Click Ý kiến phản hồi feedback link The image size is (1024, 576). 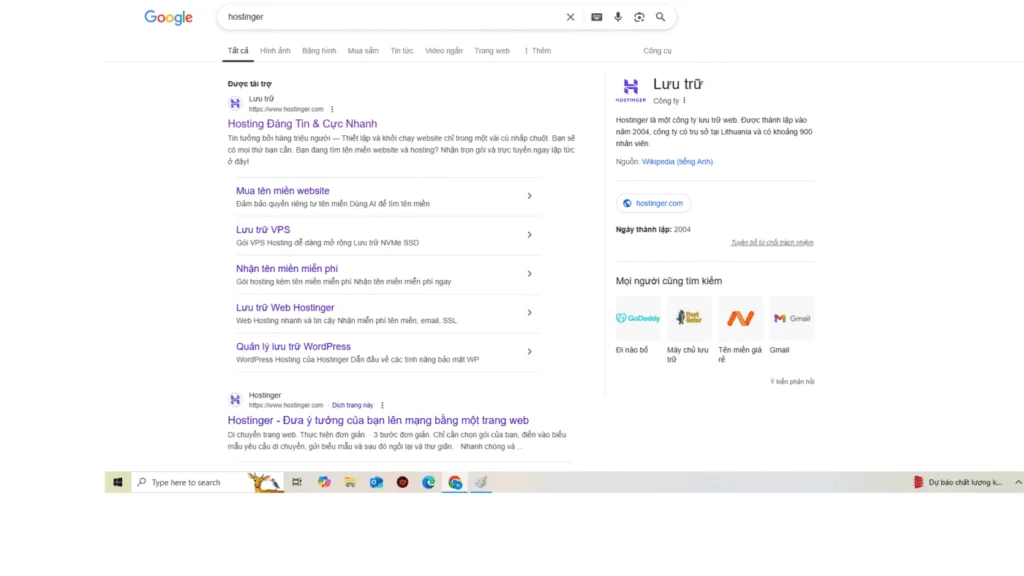[792, 381]
